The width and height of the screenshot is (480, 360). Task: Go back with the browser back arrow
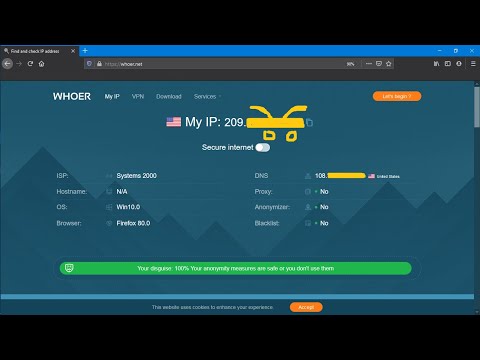pos(8,63)
